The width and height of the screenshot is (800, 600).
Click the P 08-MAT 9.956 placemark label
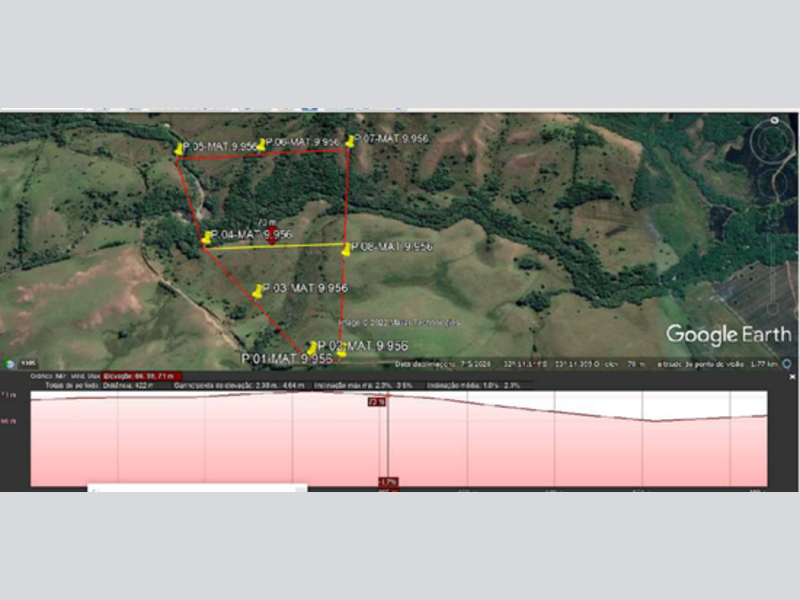(x=392, y=247)
